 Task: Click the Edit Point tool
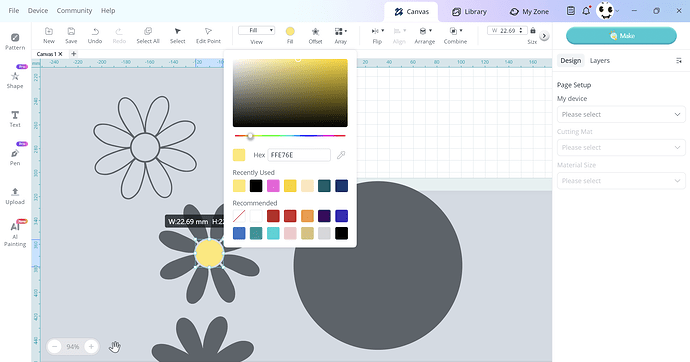coord(208,36)
